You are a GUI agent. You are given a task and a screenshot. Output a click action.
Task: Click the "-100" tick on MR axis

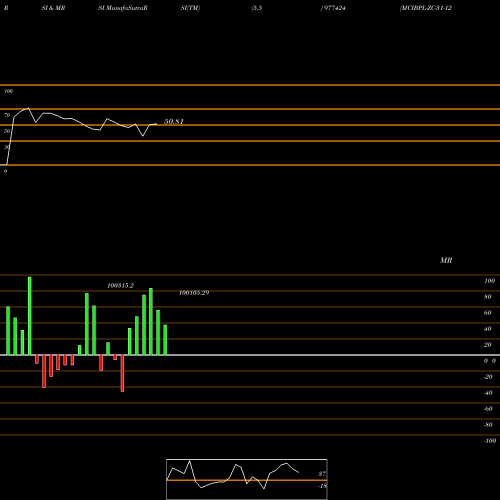(490, 441)
